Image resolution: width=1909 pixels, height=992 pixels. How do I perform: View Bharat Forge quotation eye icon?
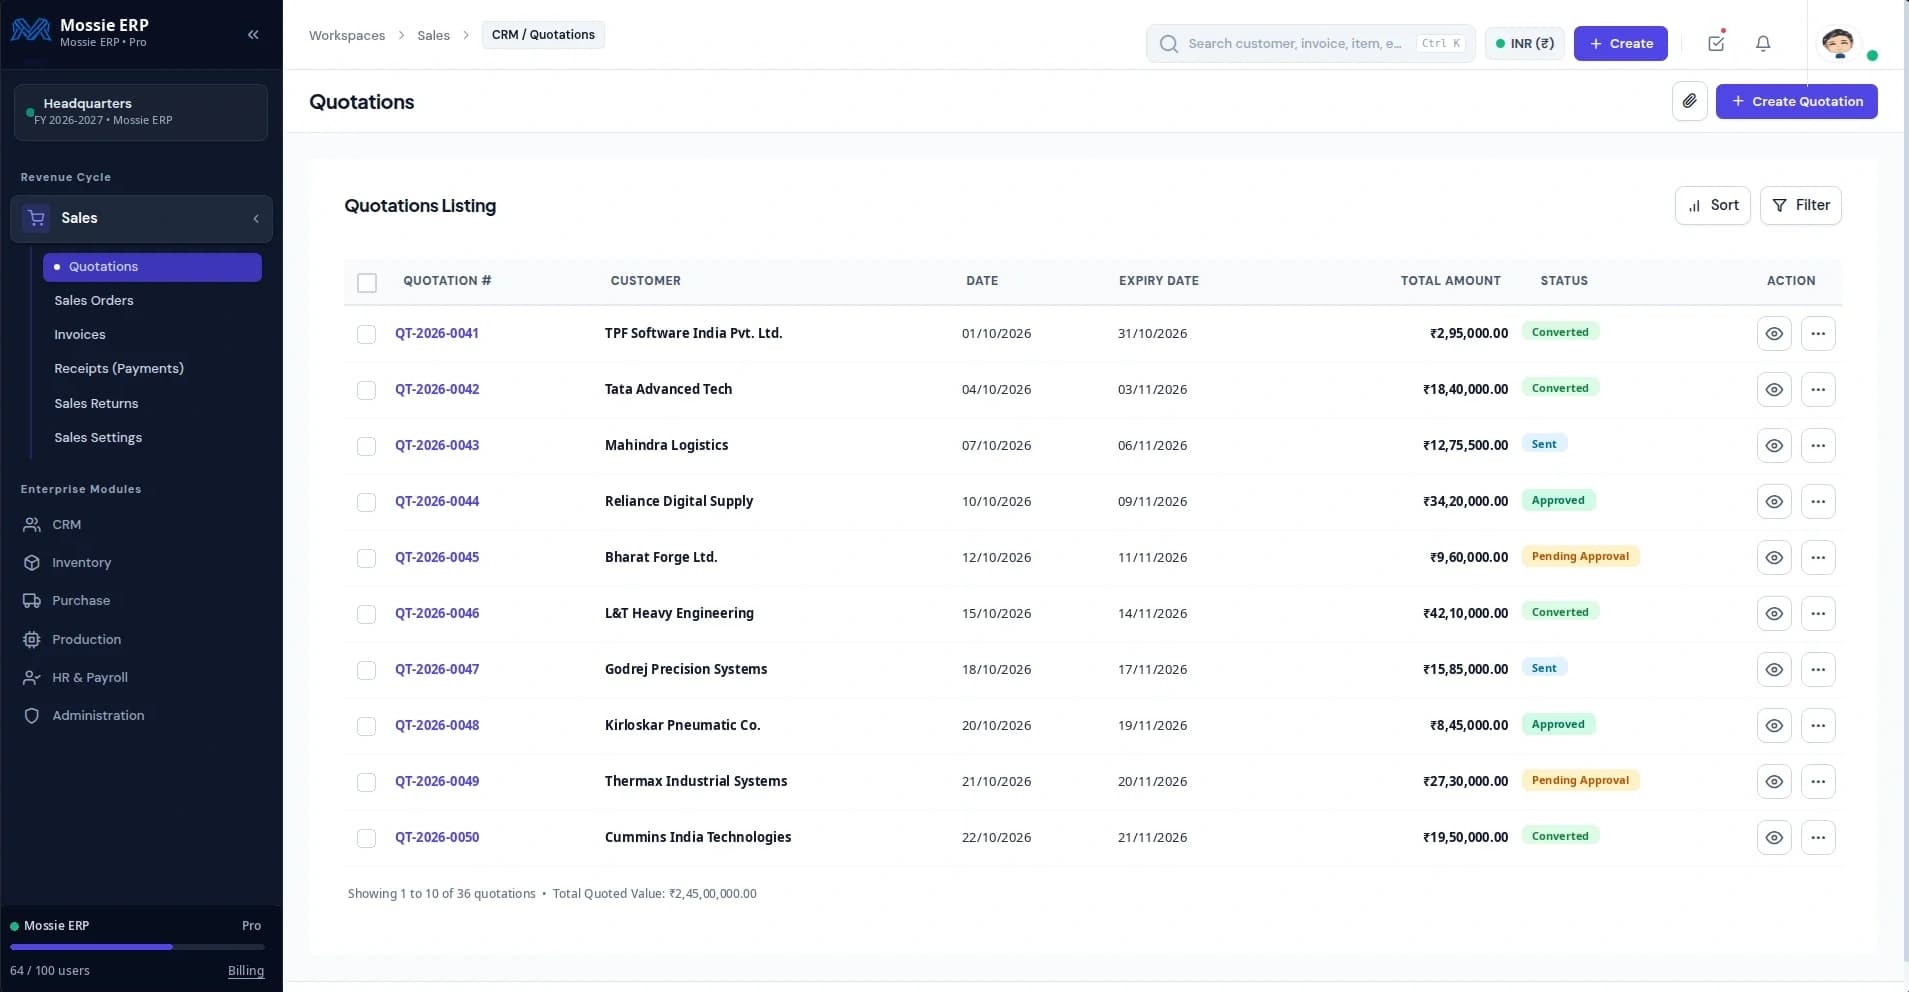(x=1774, y=557)
